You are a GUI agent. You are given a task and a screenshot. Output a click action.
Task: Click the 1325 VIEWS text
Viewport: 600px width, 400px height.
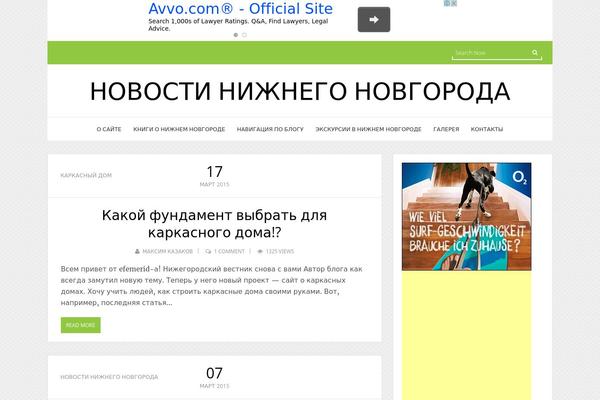280,251
